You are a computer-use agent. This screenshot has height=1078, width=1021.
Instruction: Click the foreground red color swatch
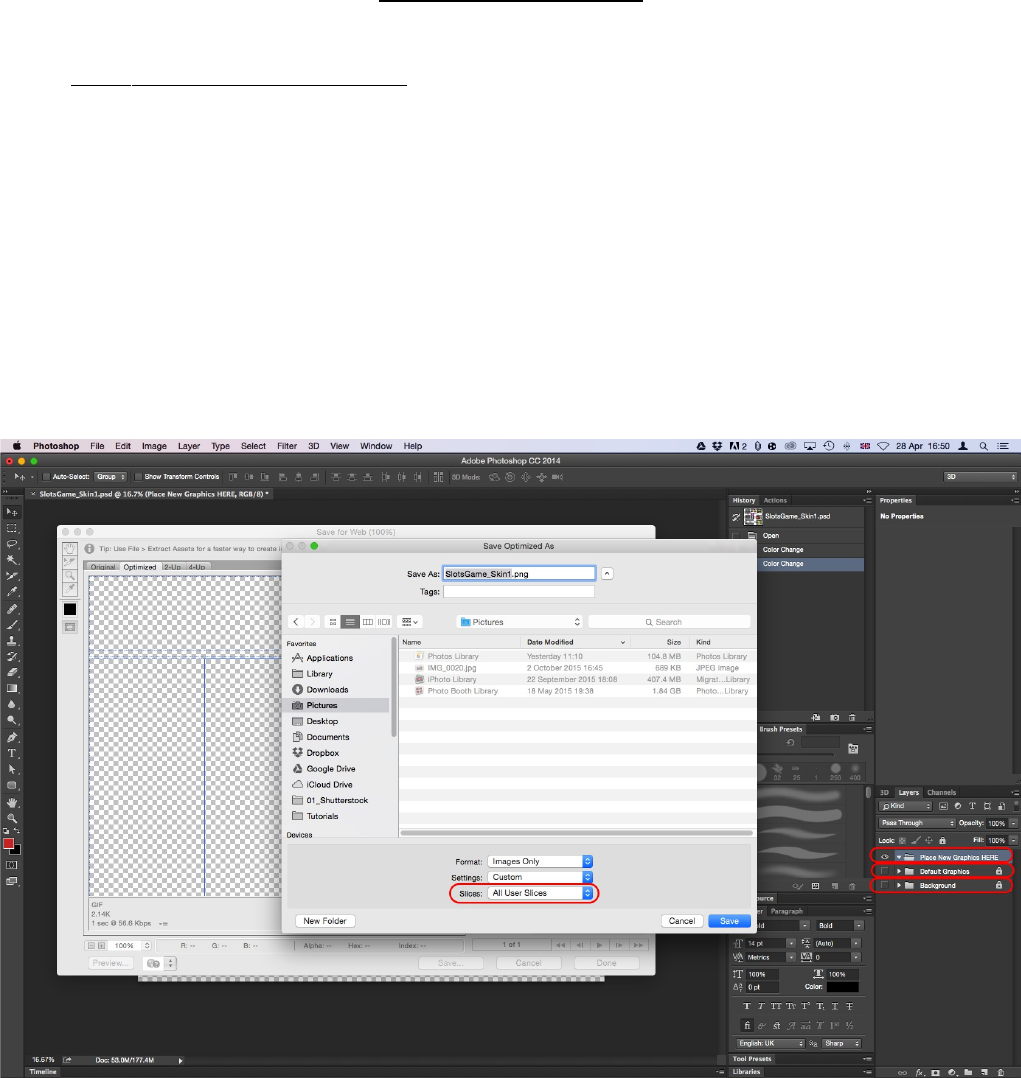pyautogui.click(x=8, y=844)
